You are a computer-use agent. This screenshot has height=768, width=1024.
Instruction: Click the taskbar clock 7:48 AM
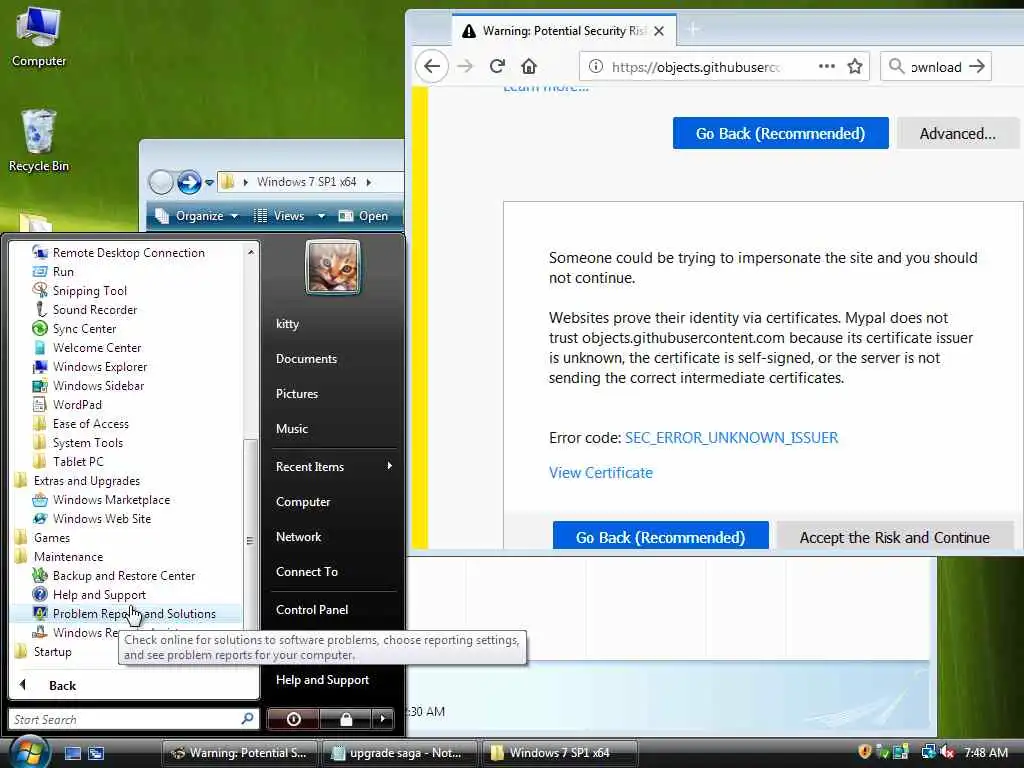986,753
